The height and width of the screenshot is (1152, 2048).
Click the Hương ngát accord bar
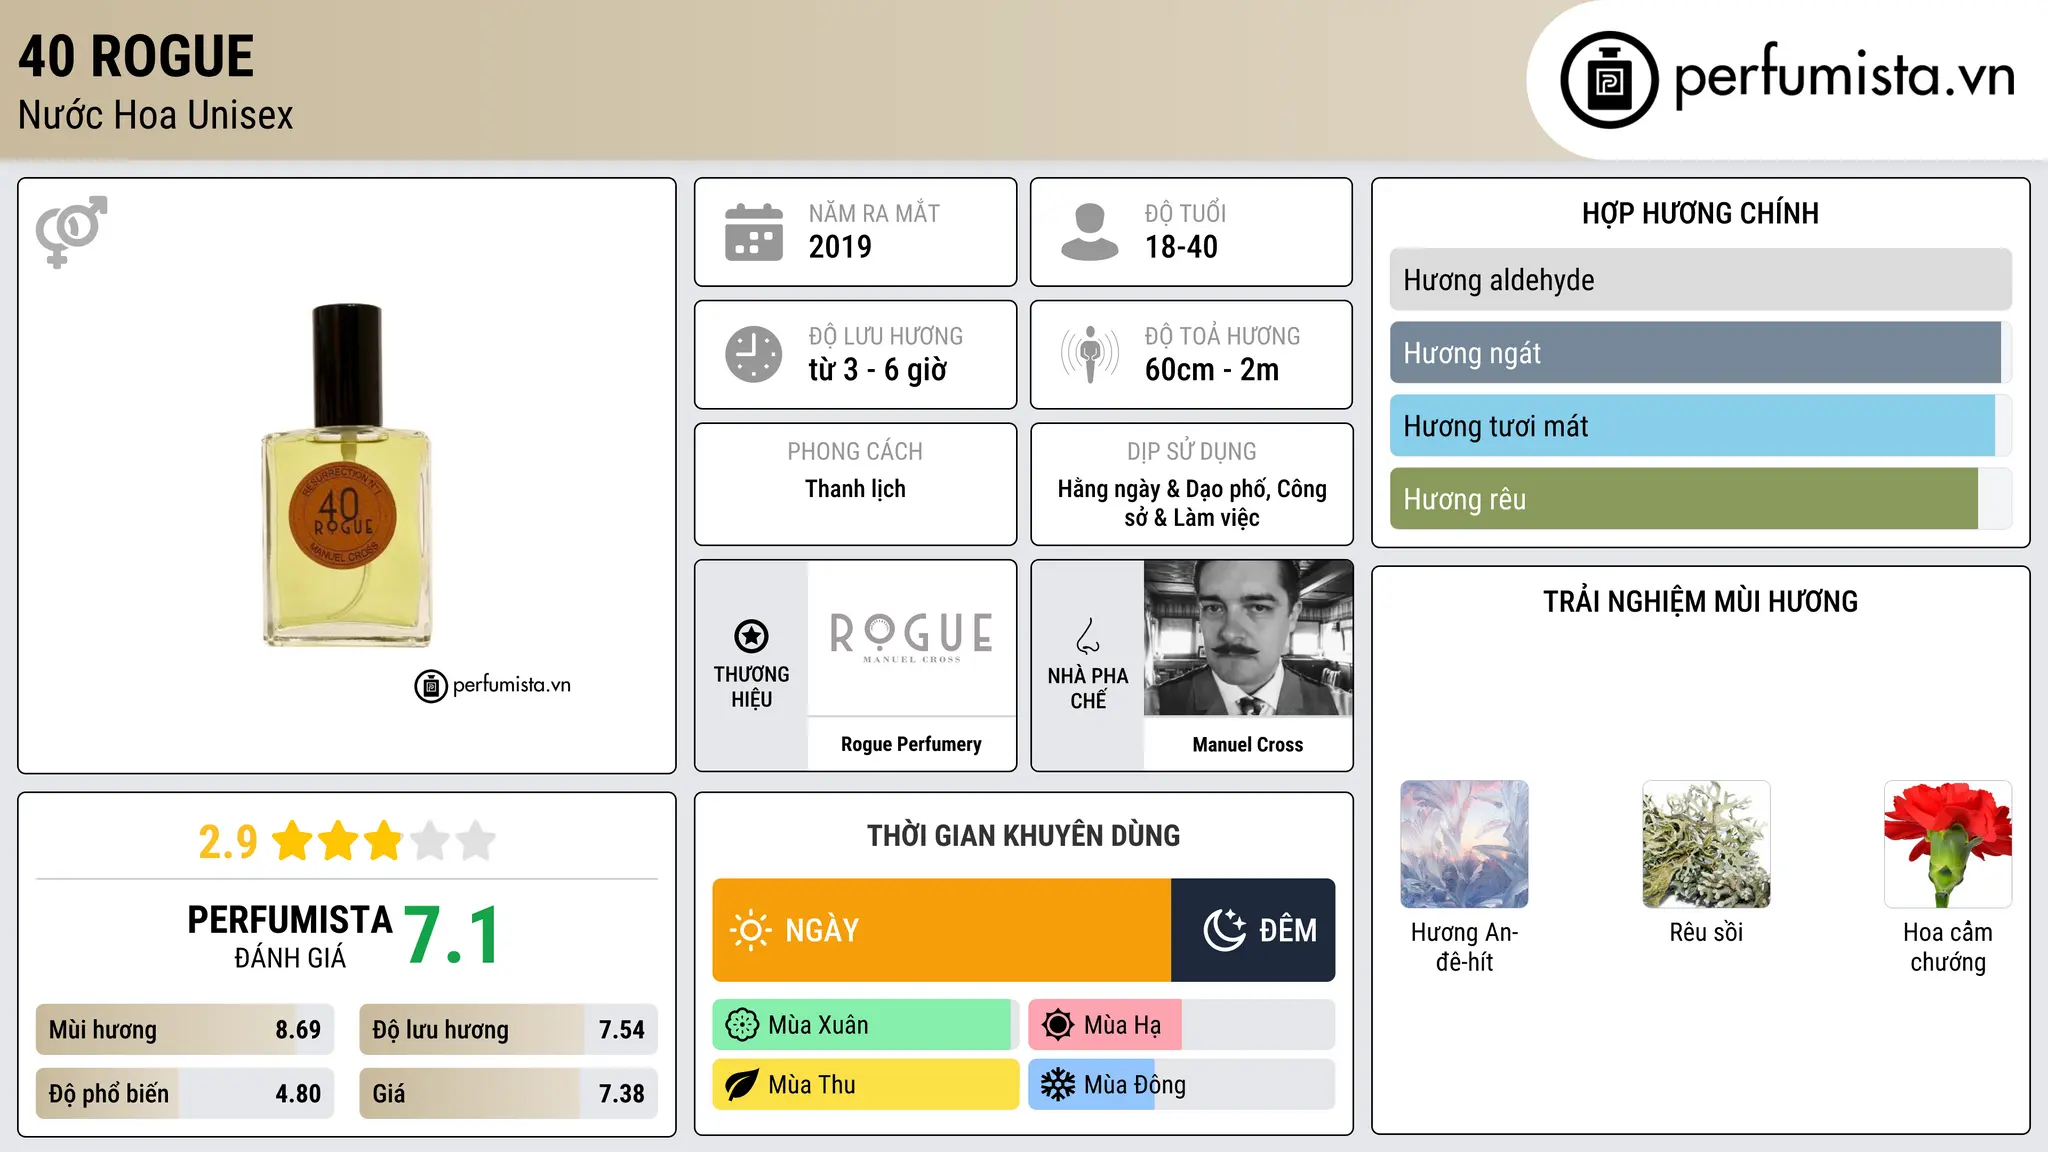[x=1700, y=353]
